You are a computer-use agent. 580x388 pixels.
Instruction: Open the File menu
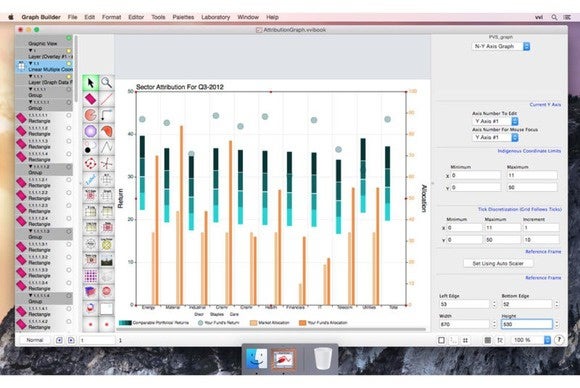(72, 17)
